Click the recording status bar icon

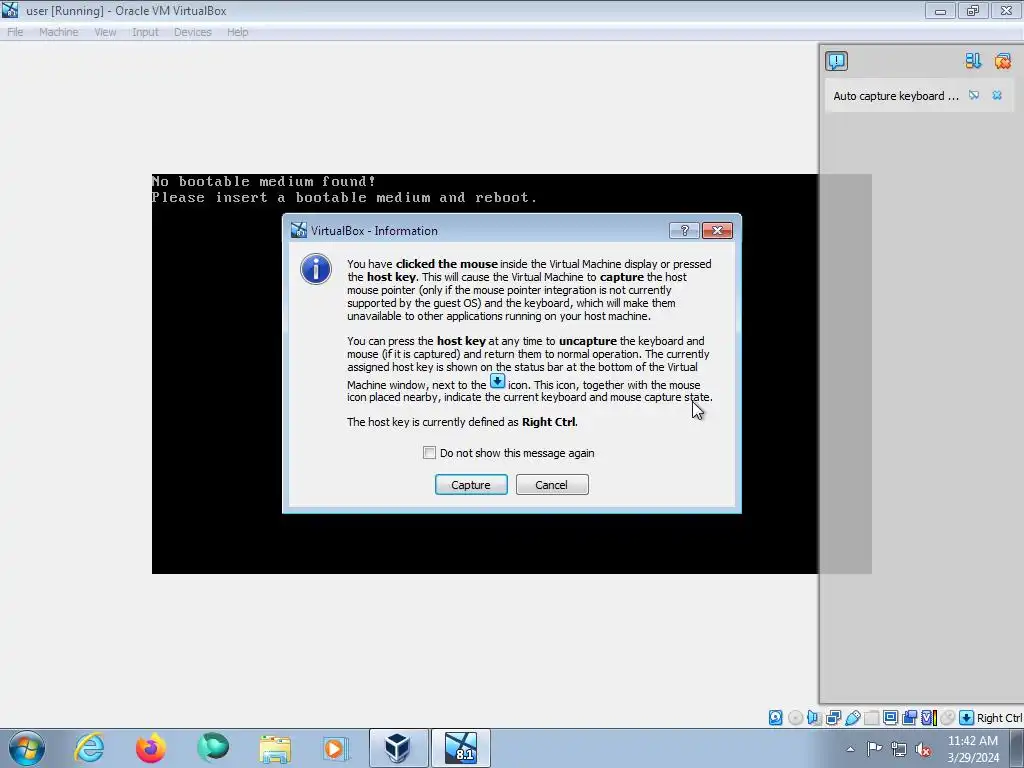point(909,718)
